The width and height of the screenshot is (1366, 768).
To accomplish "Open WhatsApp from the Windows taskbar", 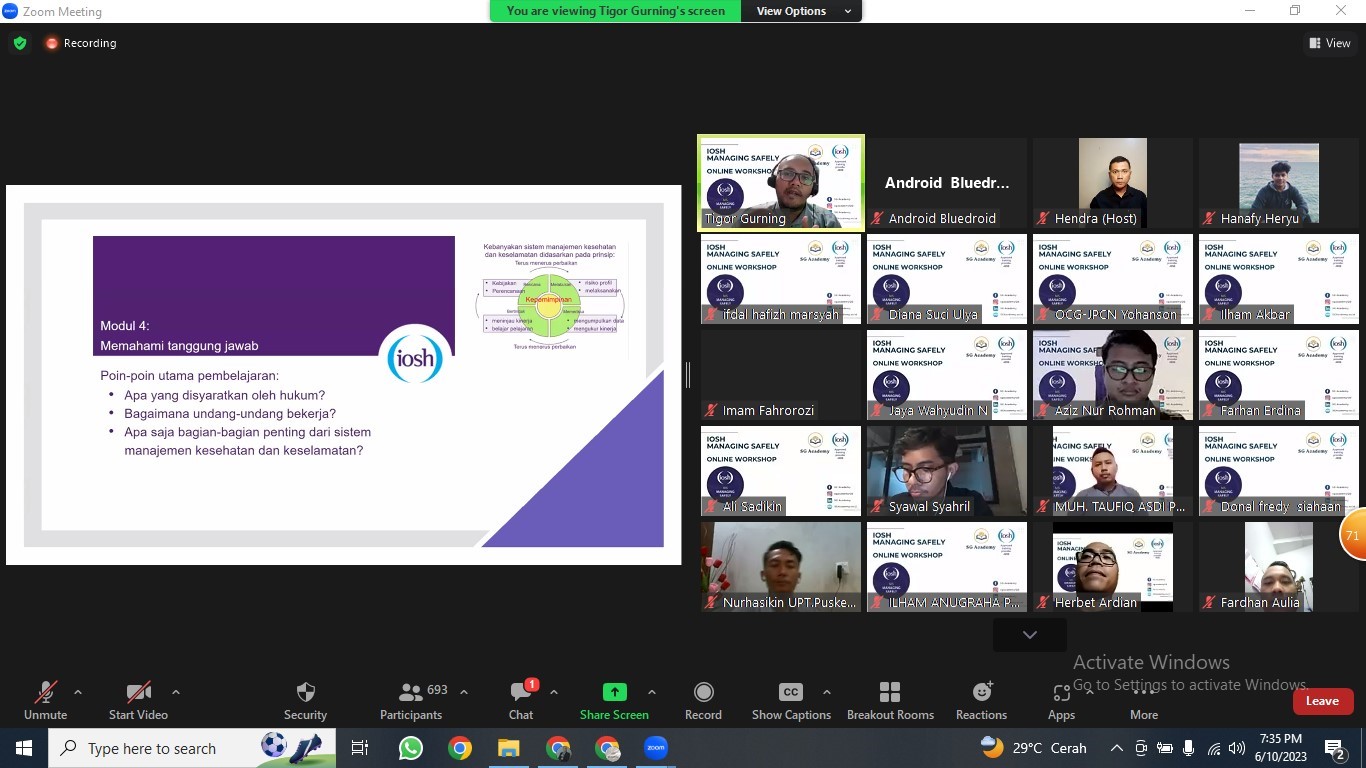I will 410,748.
